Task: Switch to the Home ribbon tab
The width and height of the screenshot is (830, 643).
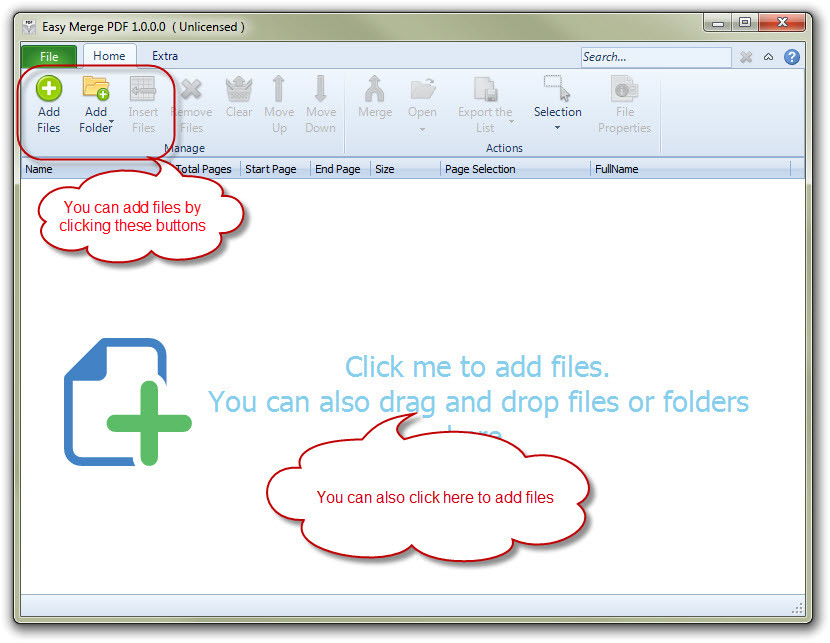Action: coord(110,56)
